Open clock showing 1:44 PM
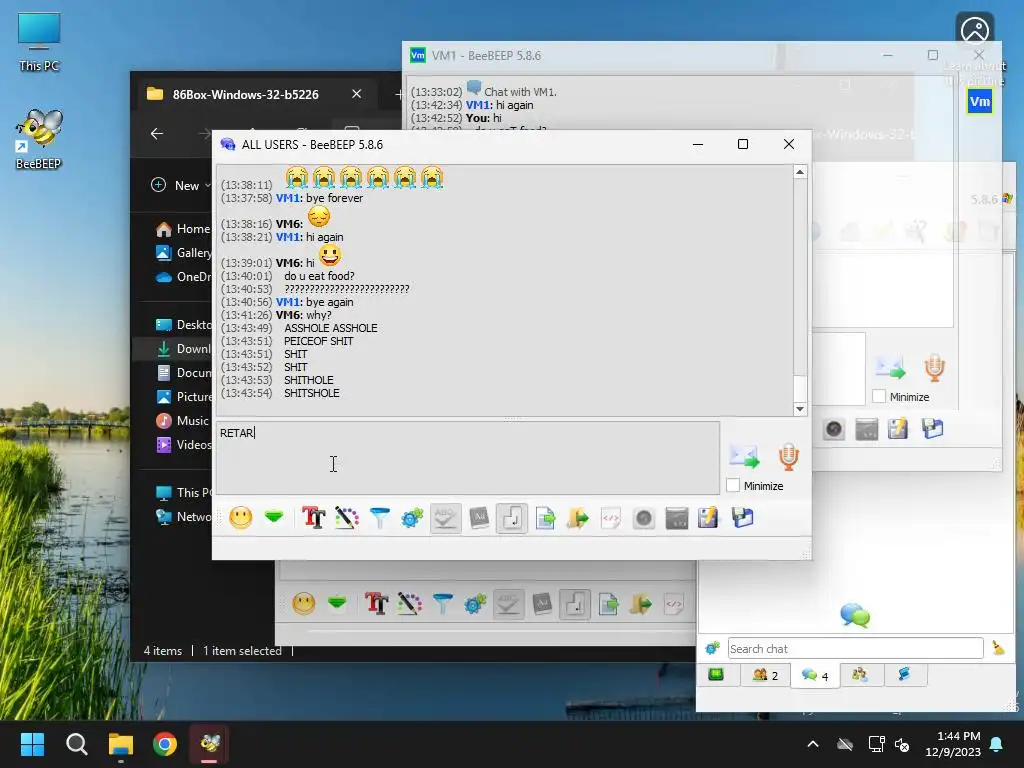 [x=953, y=744]
